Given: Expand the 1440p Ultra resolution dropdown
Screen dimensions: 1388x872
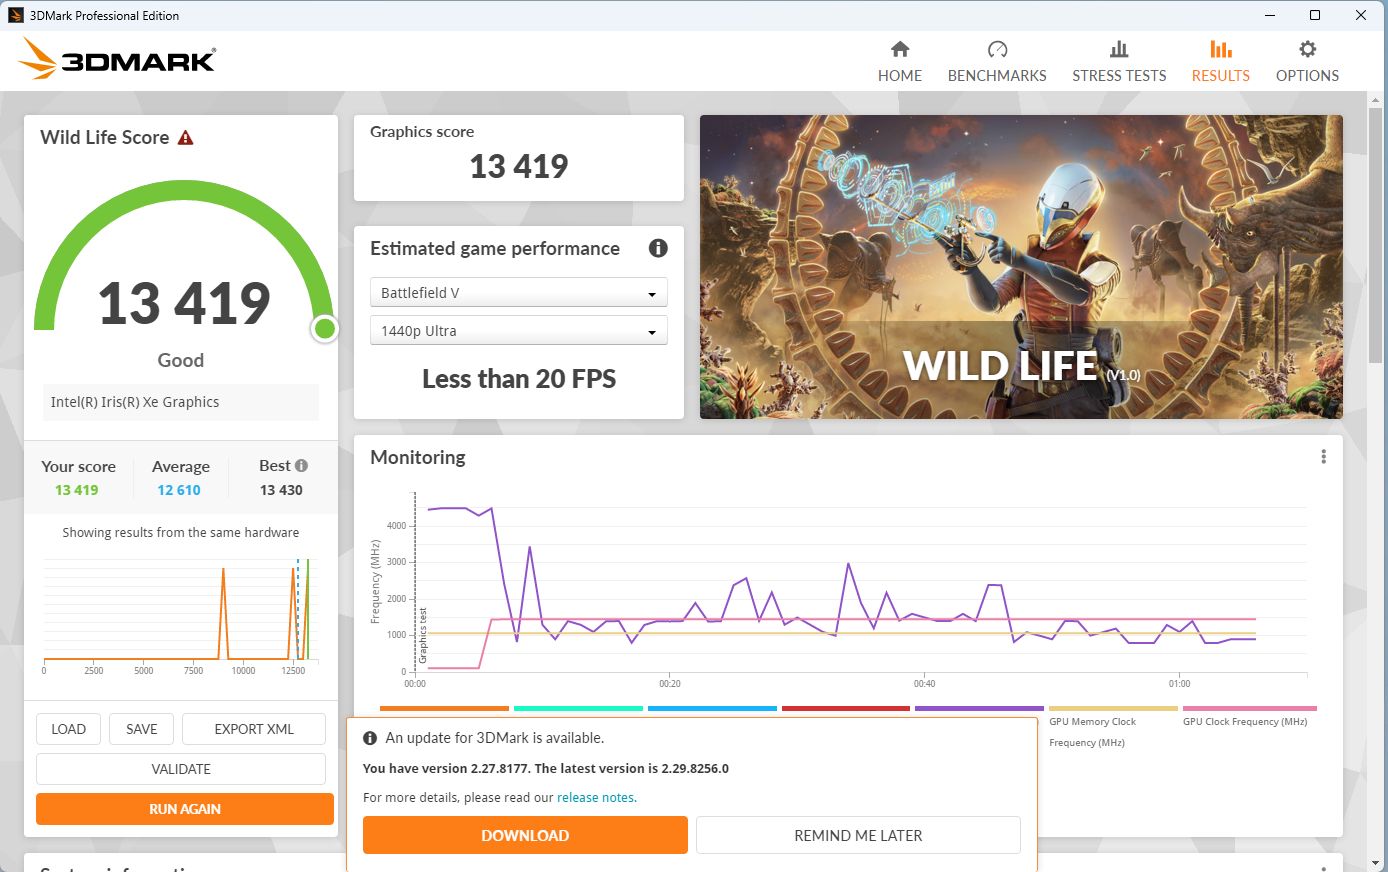Looking at the screenshot, I should click(x=518, y=331).
